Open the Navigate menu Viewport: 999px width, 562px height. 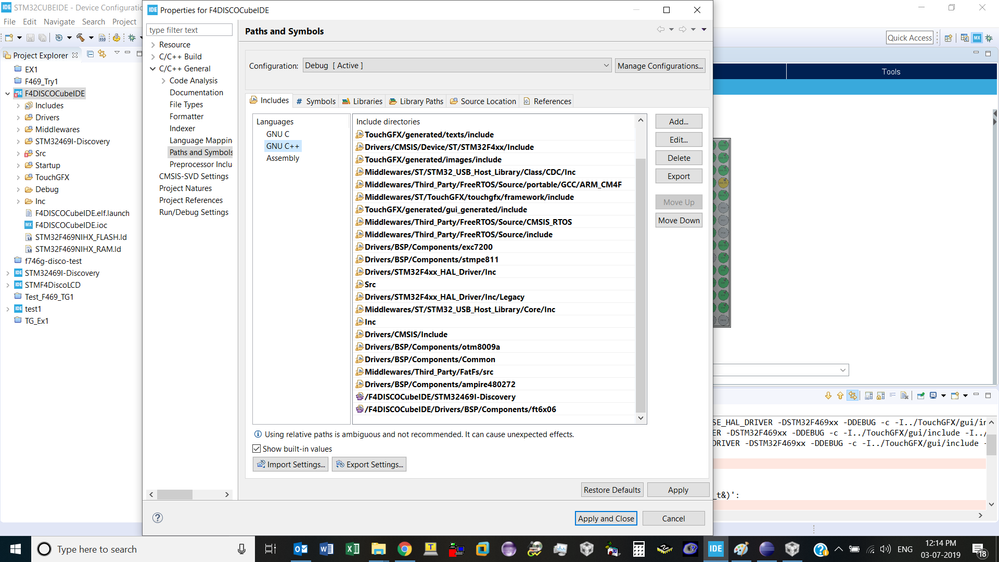59,22
